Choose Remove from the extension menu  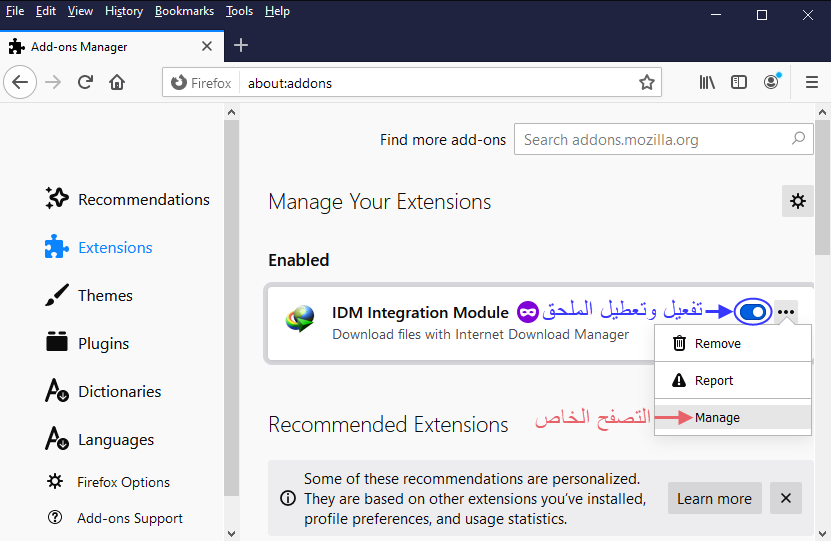733,343
